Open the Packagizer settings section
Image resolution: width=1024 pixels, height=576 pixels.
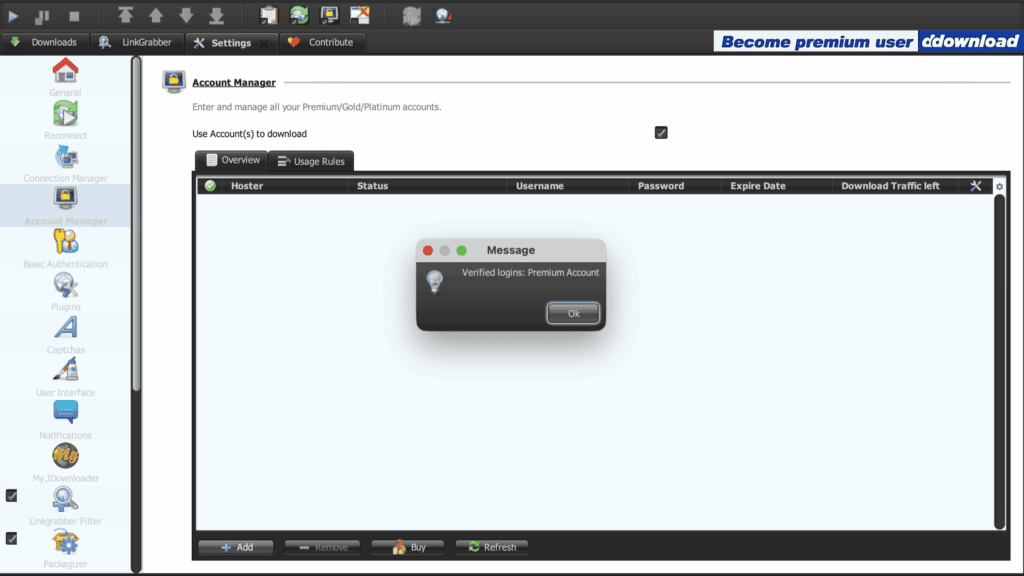point(65,549)
